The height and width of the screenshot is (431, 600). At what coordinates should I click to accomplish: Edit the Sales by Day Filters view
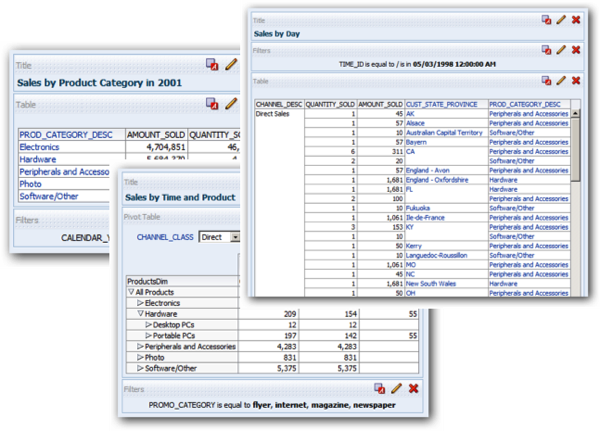pyautogui.click(x=561, y=50)
